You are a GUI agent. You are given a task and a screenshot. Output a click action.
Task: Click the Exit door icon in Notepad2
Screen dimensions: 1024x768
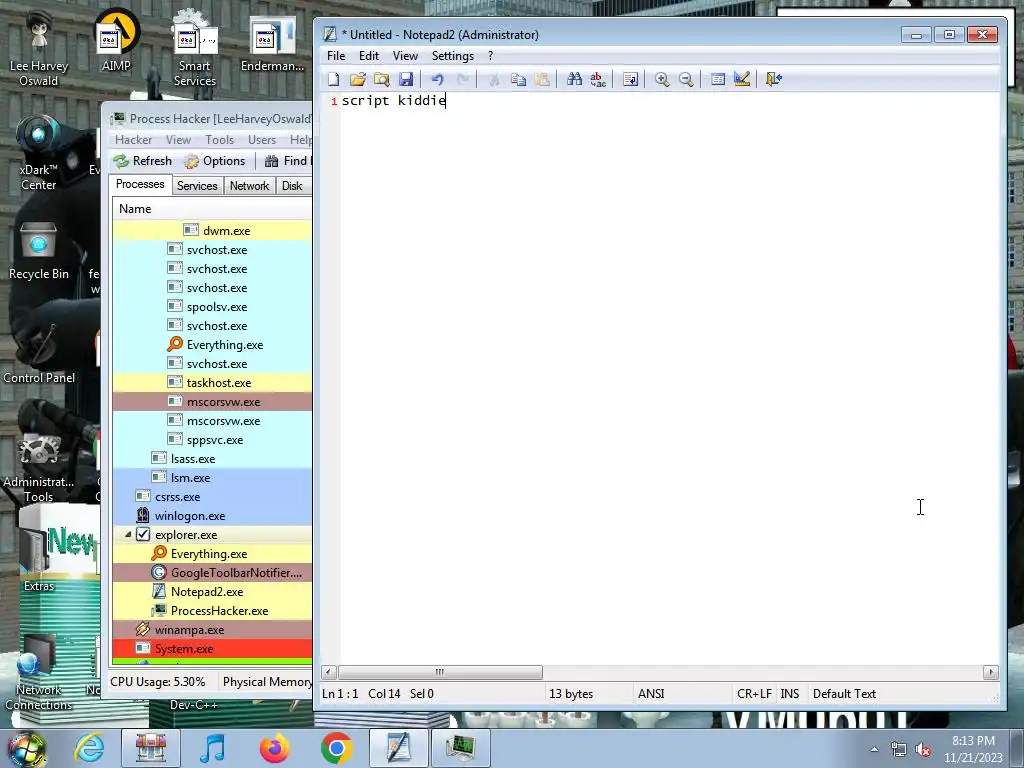tap(774, 80)
